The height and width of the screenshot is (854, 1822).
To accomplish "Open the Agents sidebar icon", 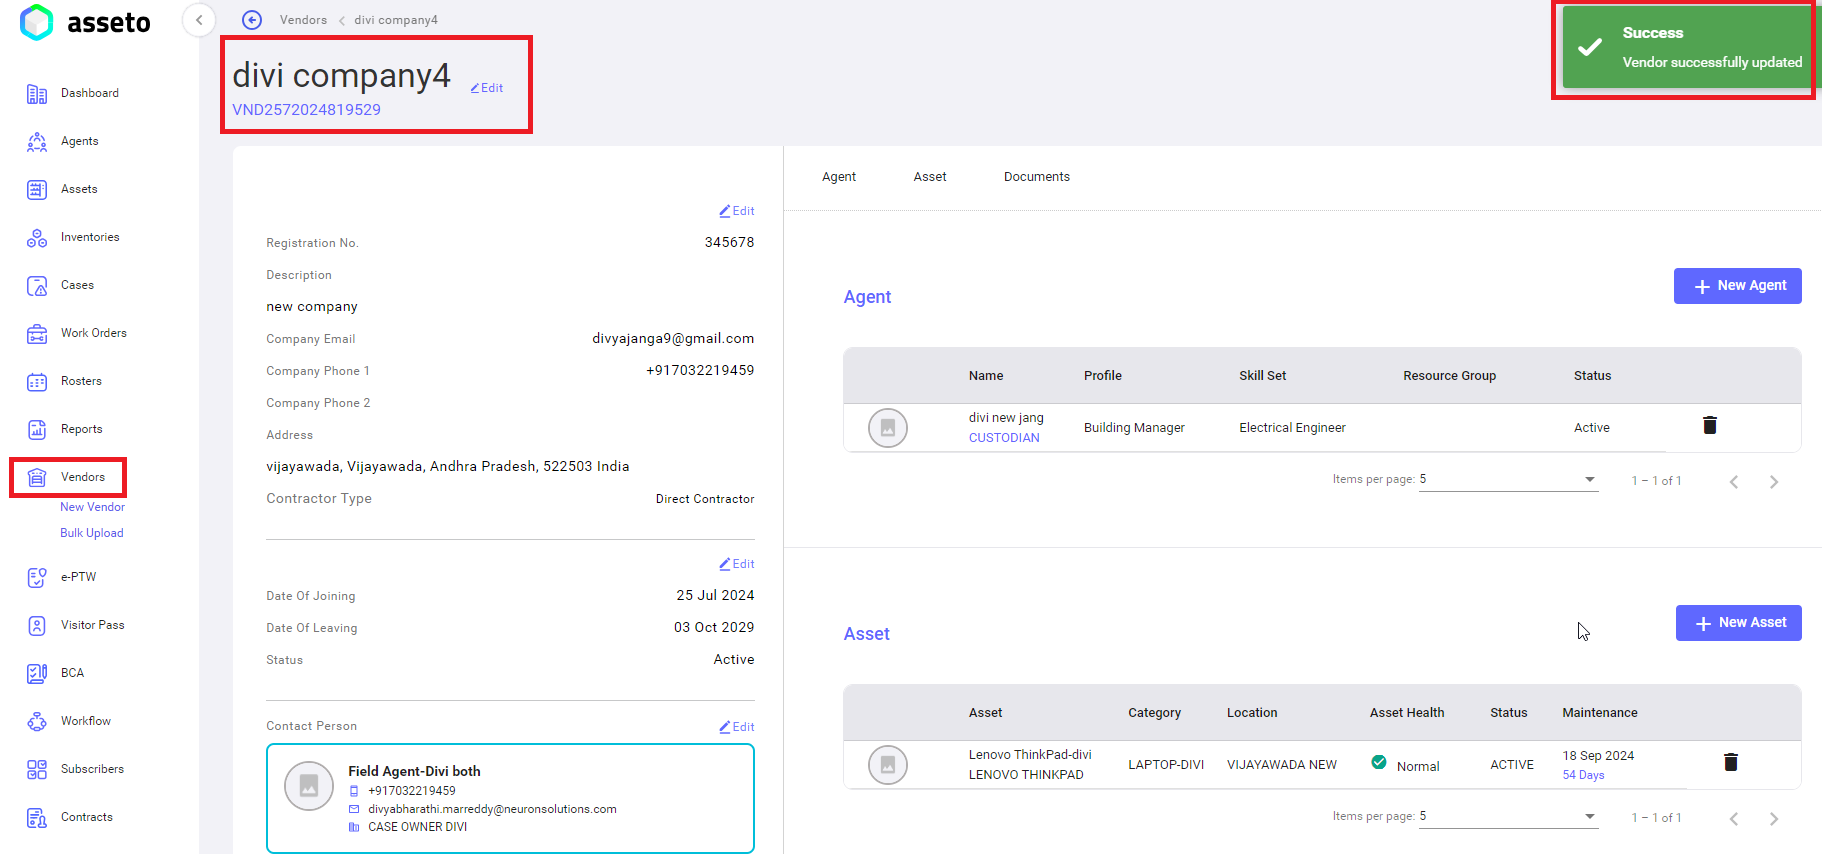I will pos(37,142).
